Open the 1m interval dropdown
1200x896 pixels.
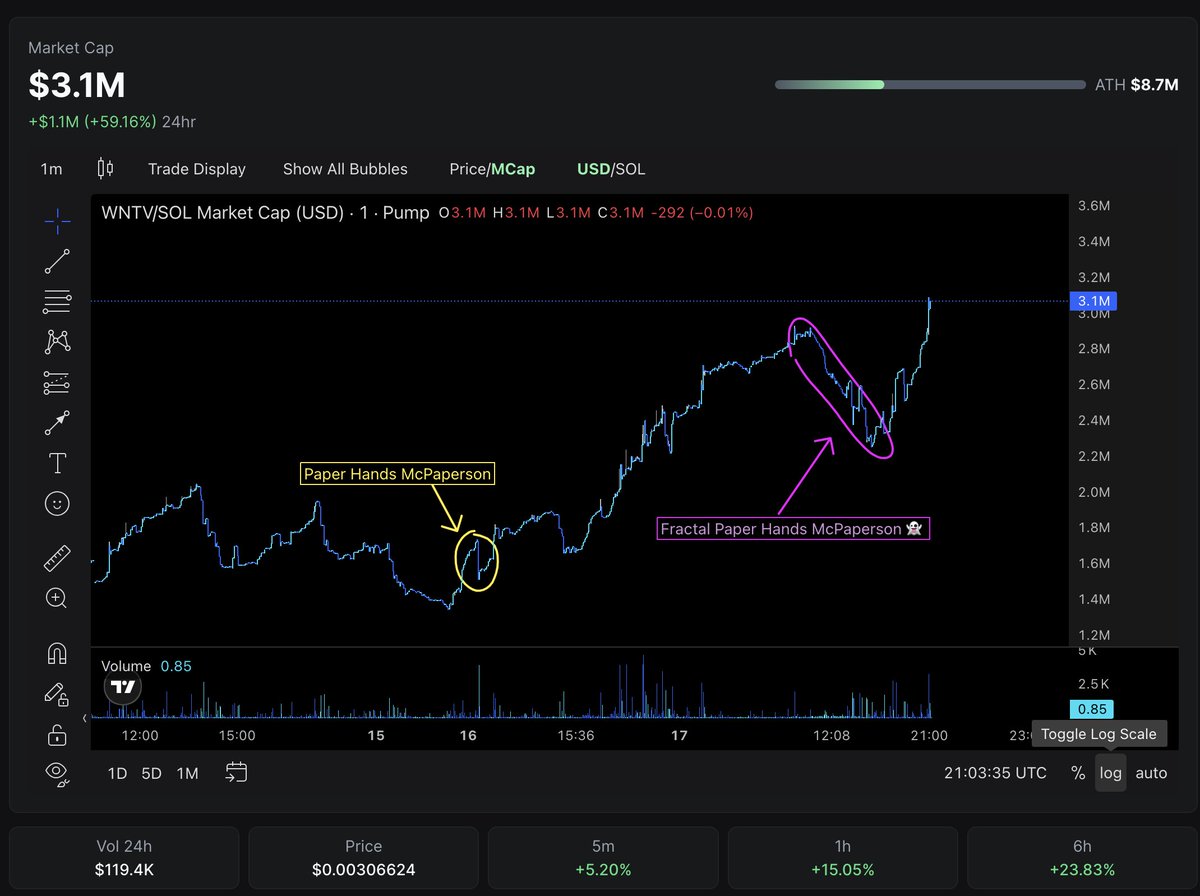coord(51,169)
